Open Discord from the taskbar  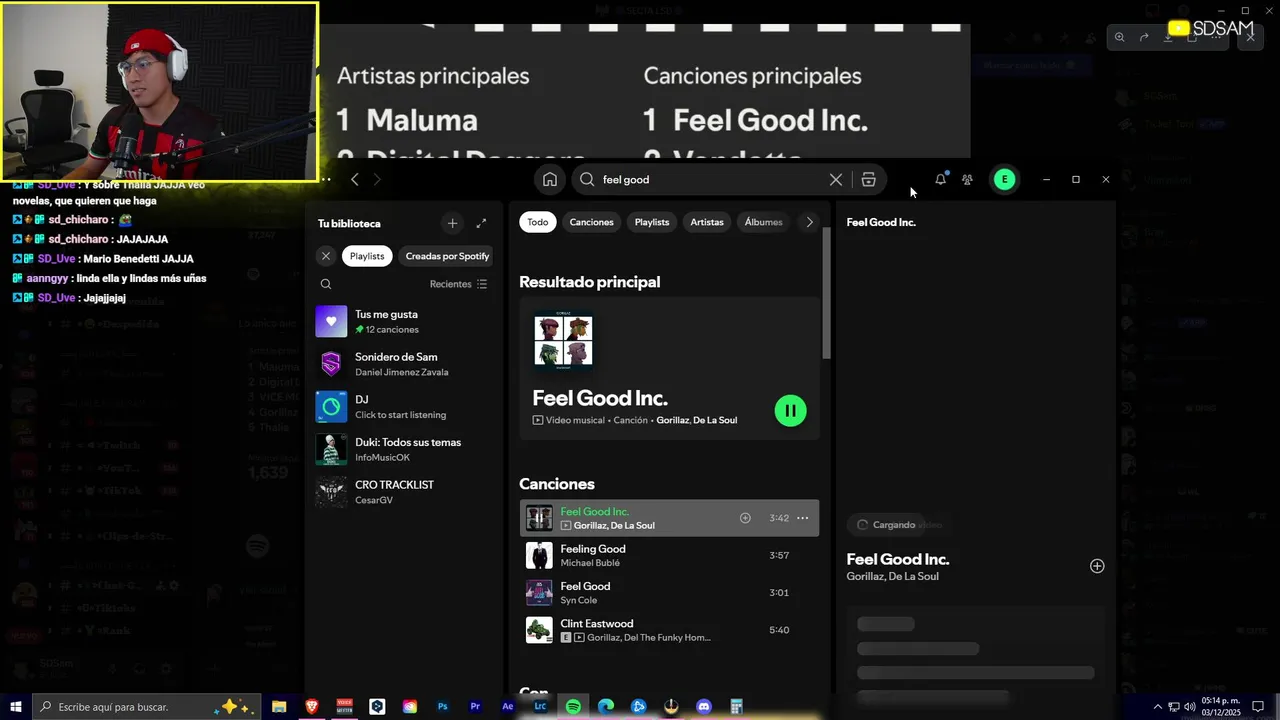703,707
